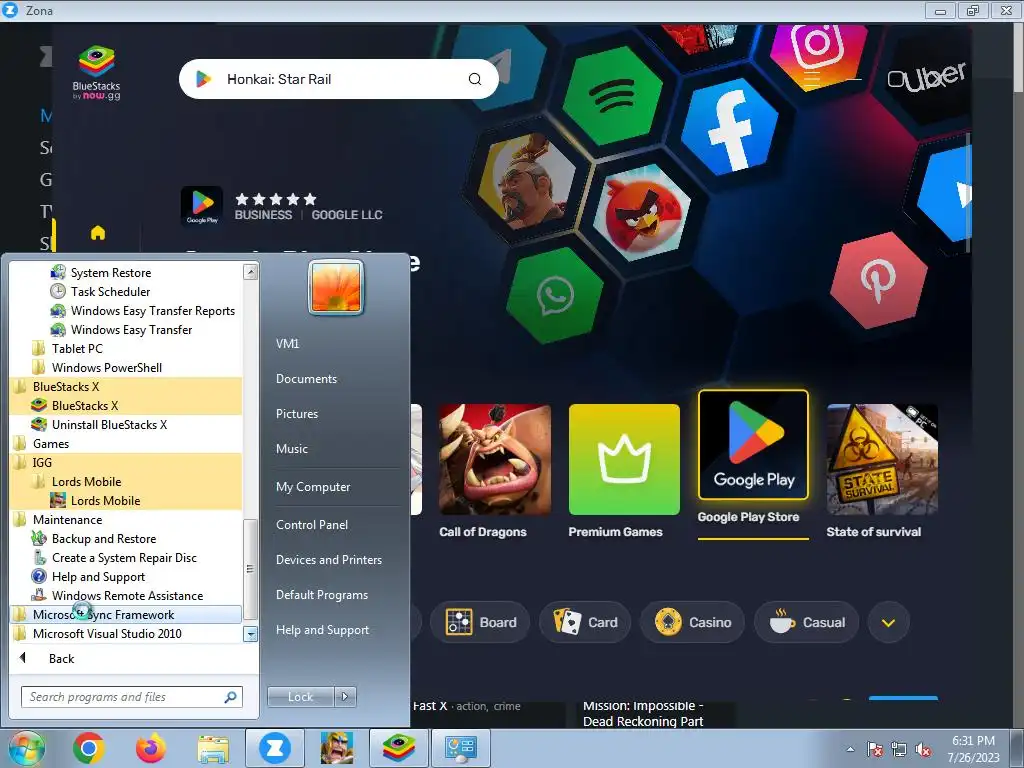Click the Lords Mobile taskbar icon
The height and width of the screenshot is (768, 1024).
pos(336,748)
